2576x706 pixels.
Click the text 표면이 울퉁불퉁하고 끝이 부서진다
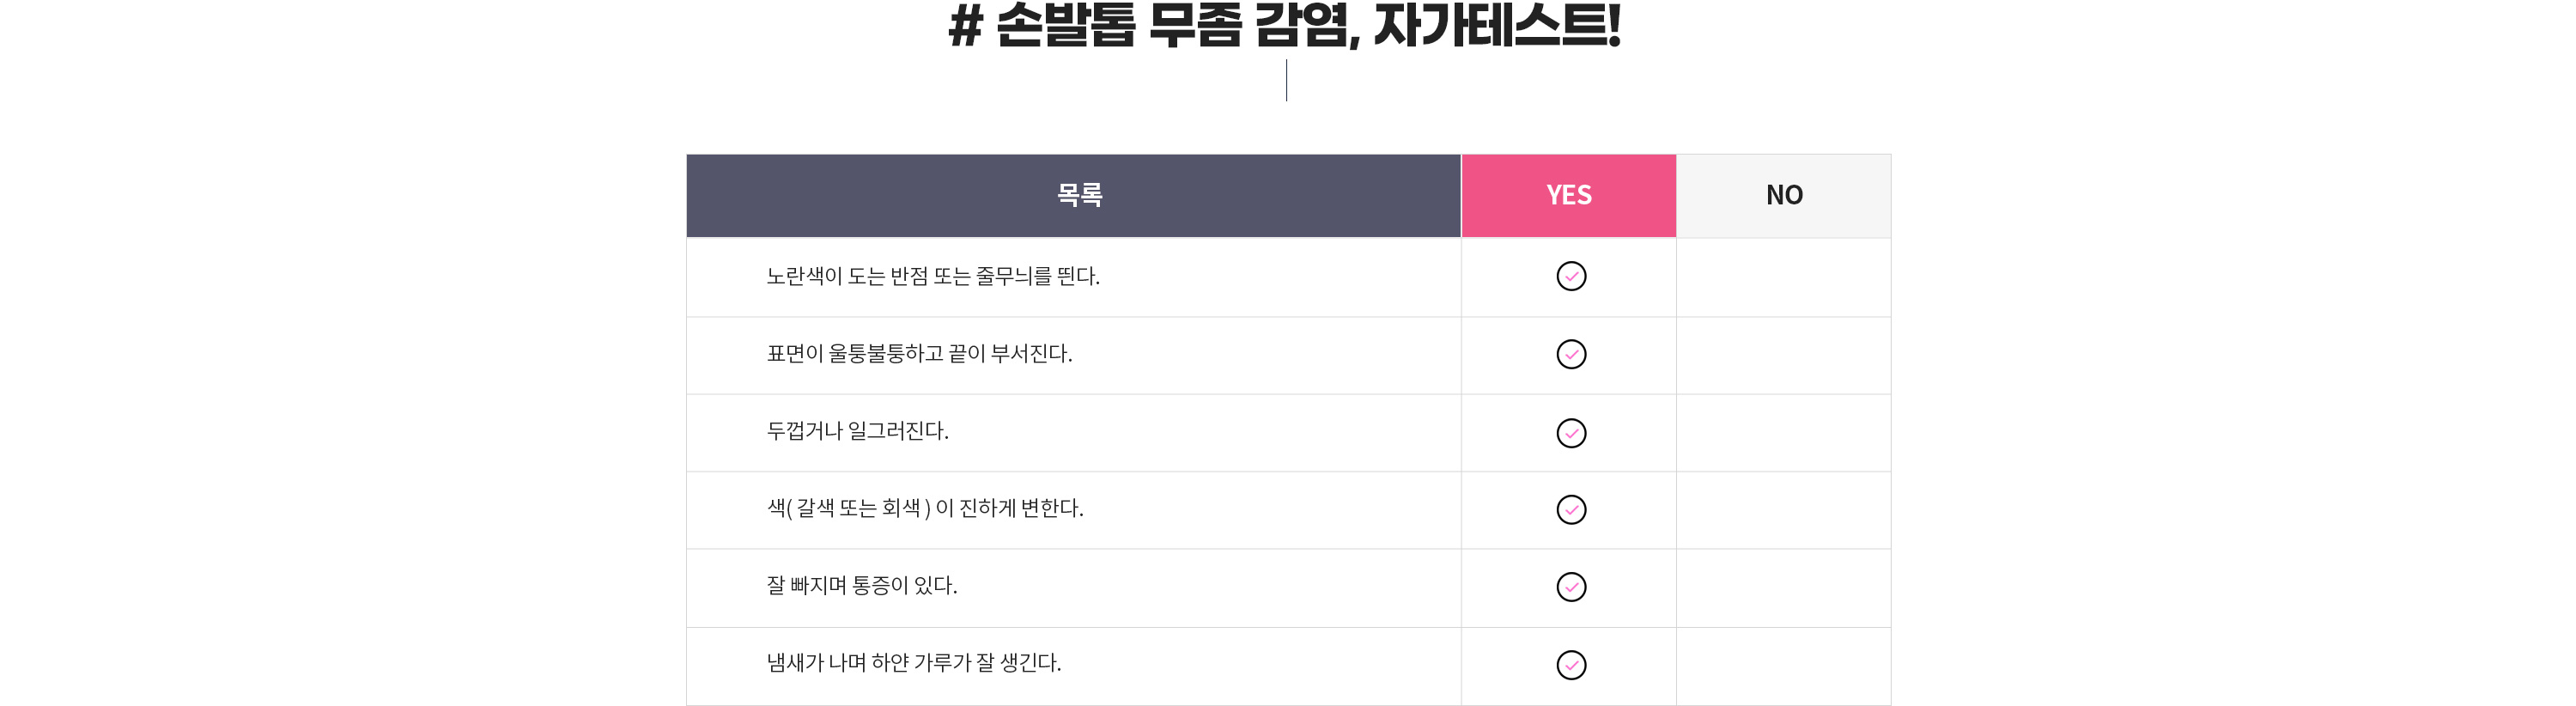click(x=919, y=354)
